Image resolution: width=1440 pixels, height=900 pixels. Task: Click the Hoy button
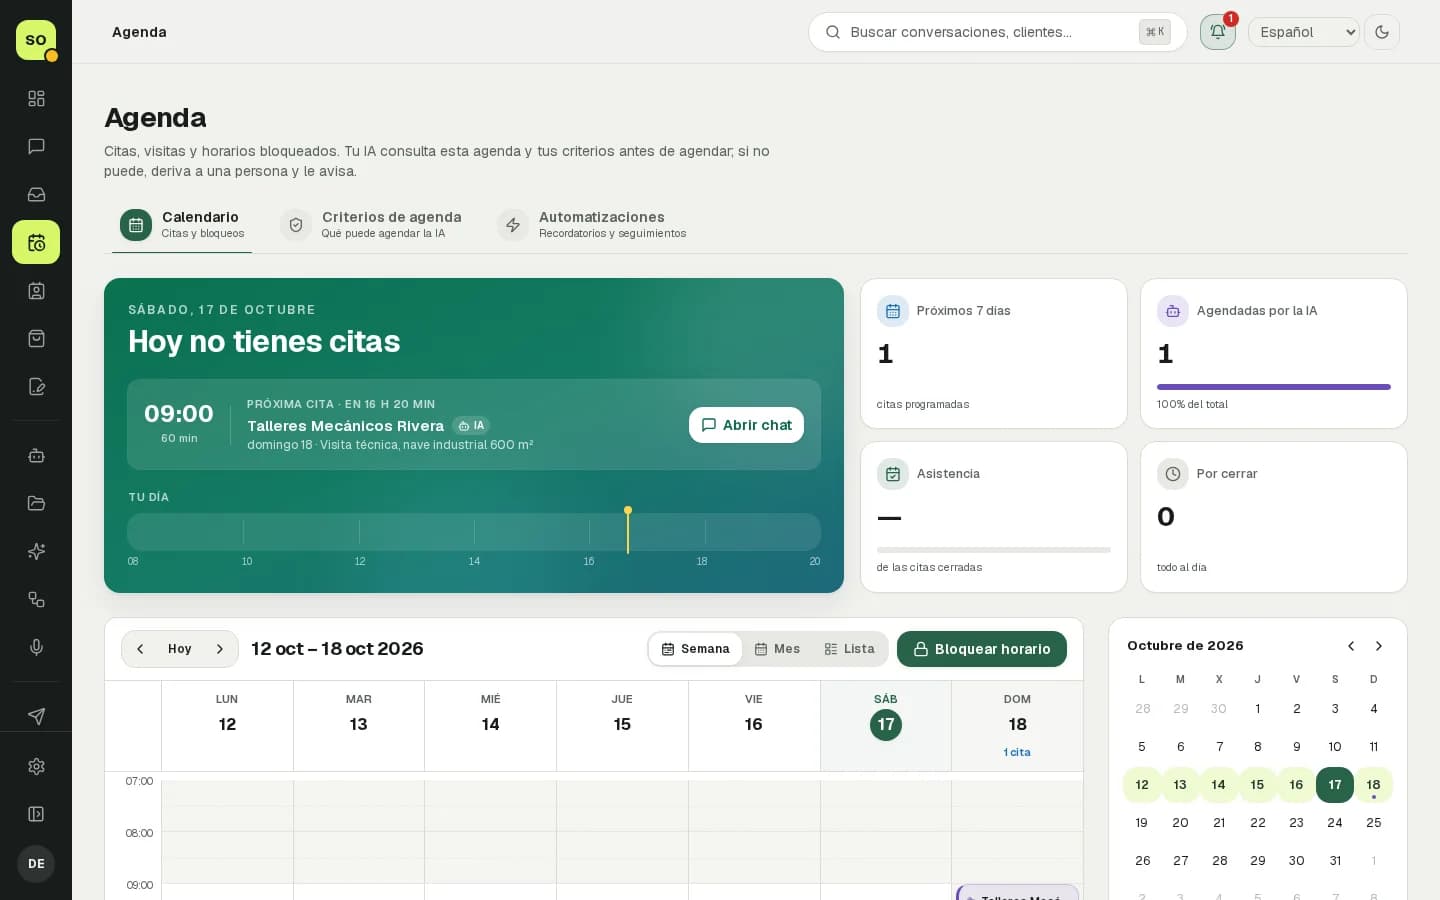click(180, 649)
